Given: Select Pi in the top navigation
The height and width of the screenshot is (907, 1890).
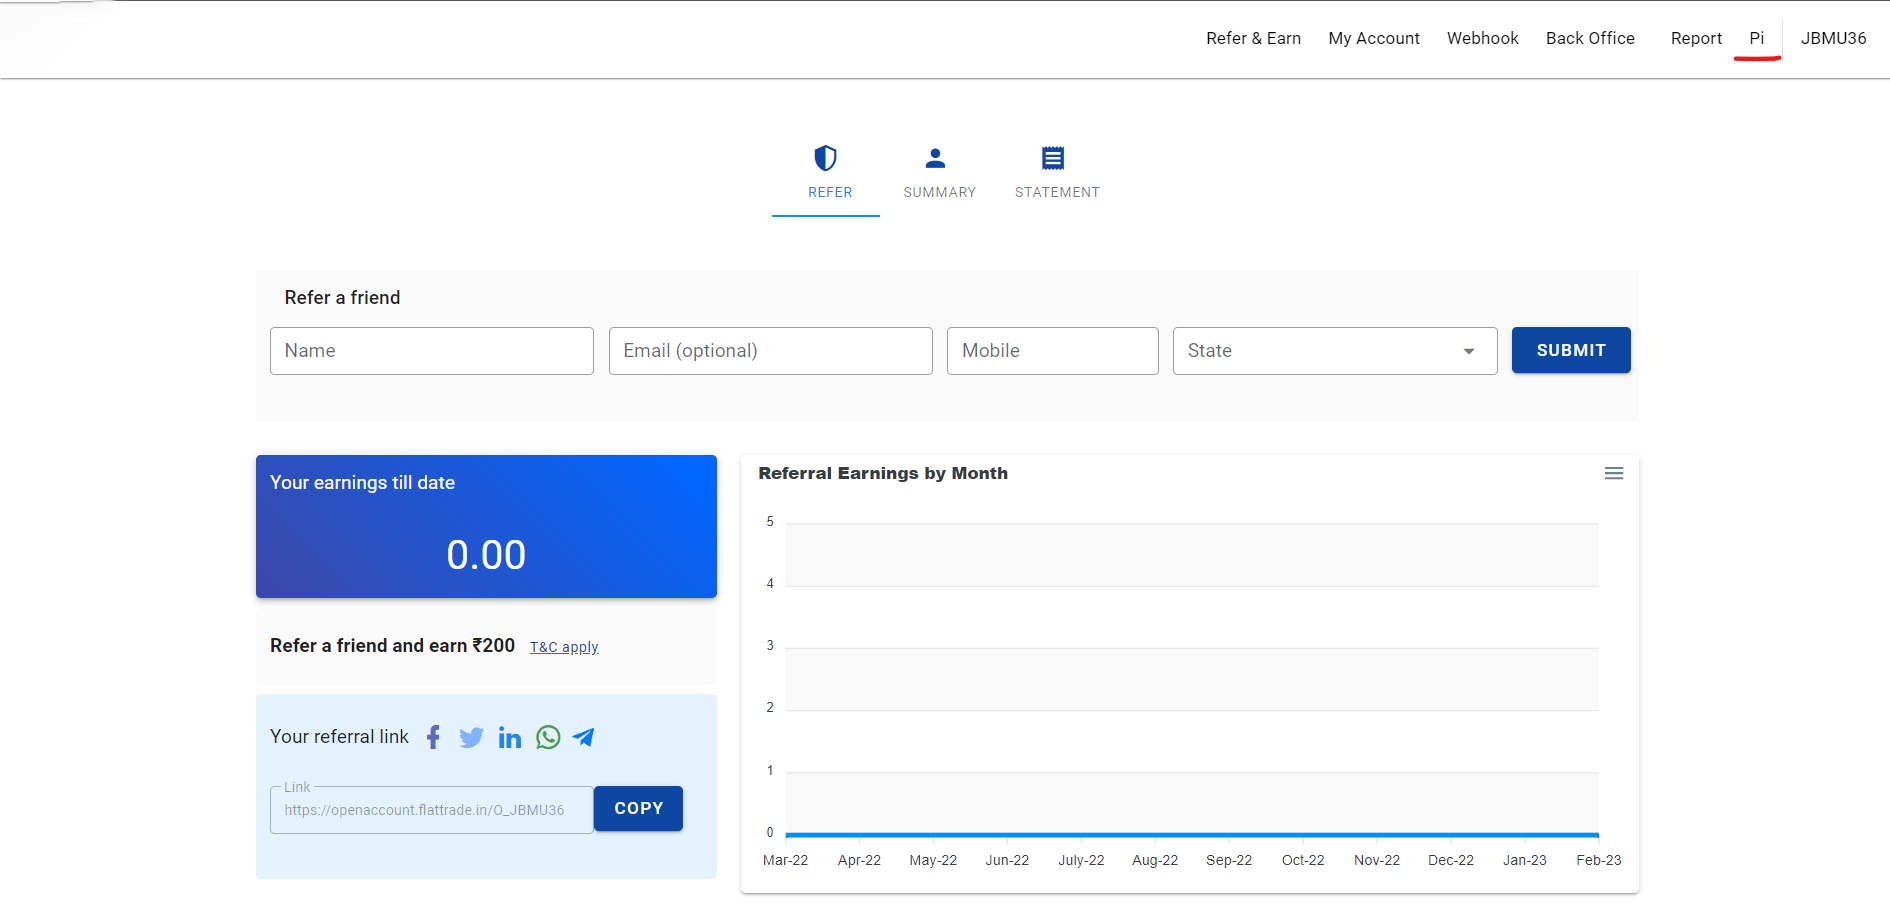Looking at the screenshot, I should tap(1756, 38).
